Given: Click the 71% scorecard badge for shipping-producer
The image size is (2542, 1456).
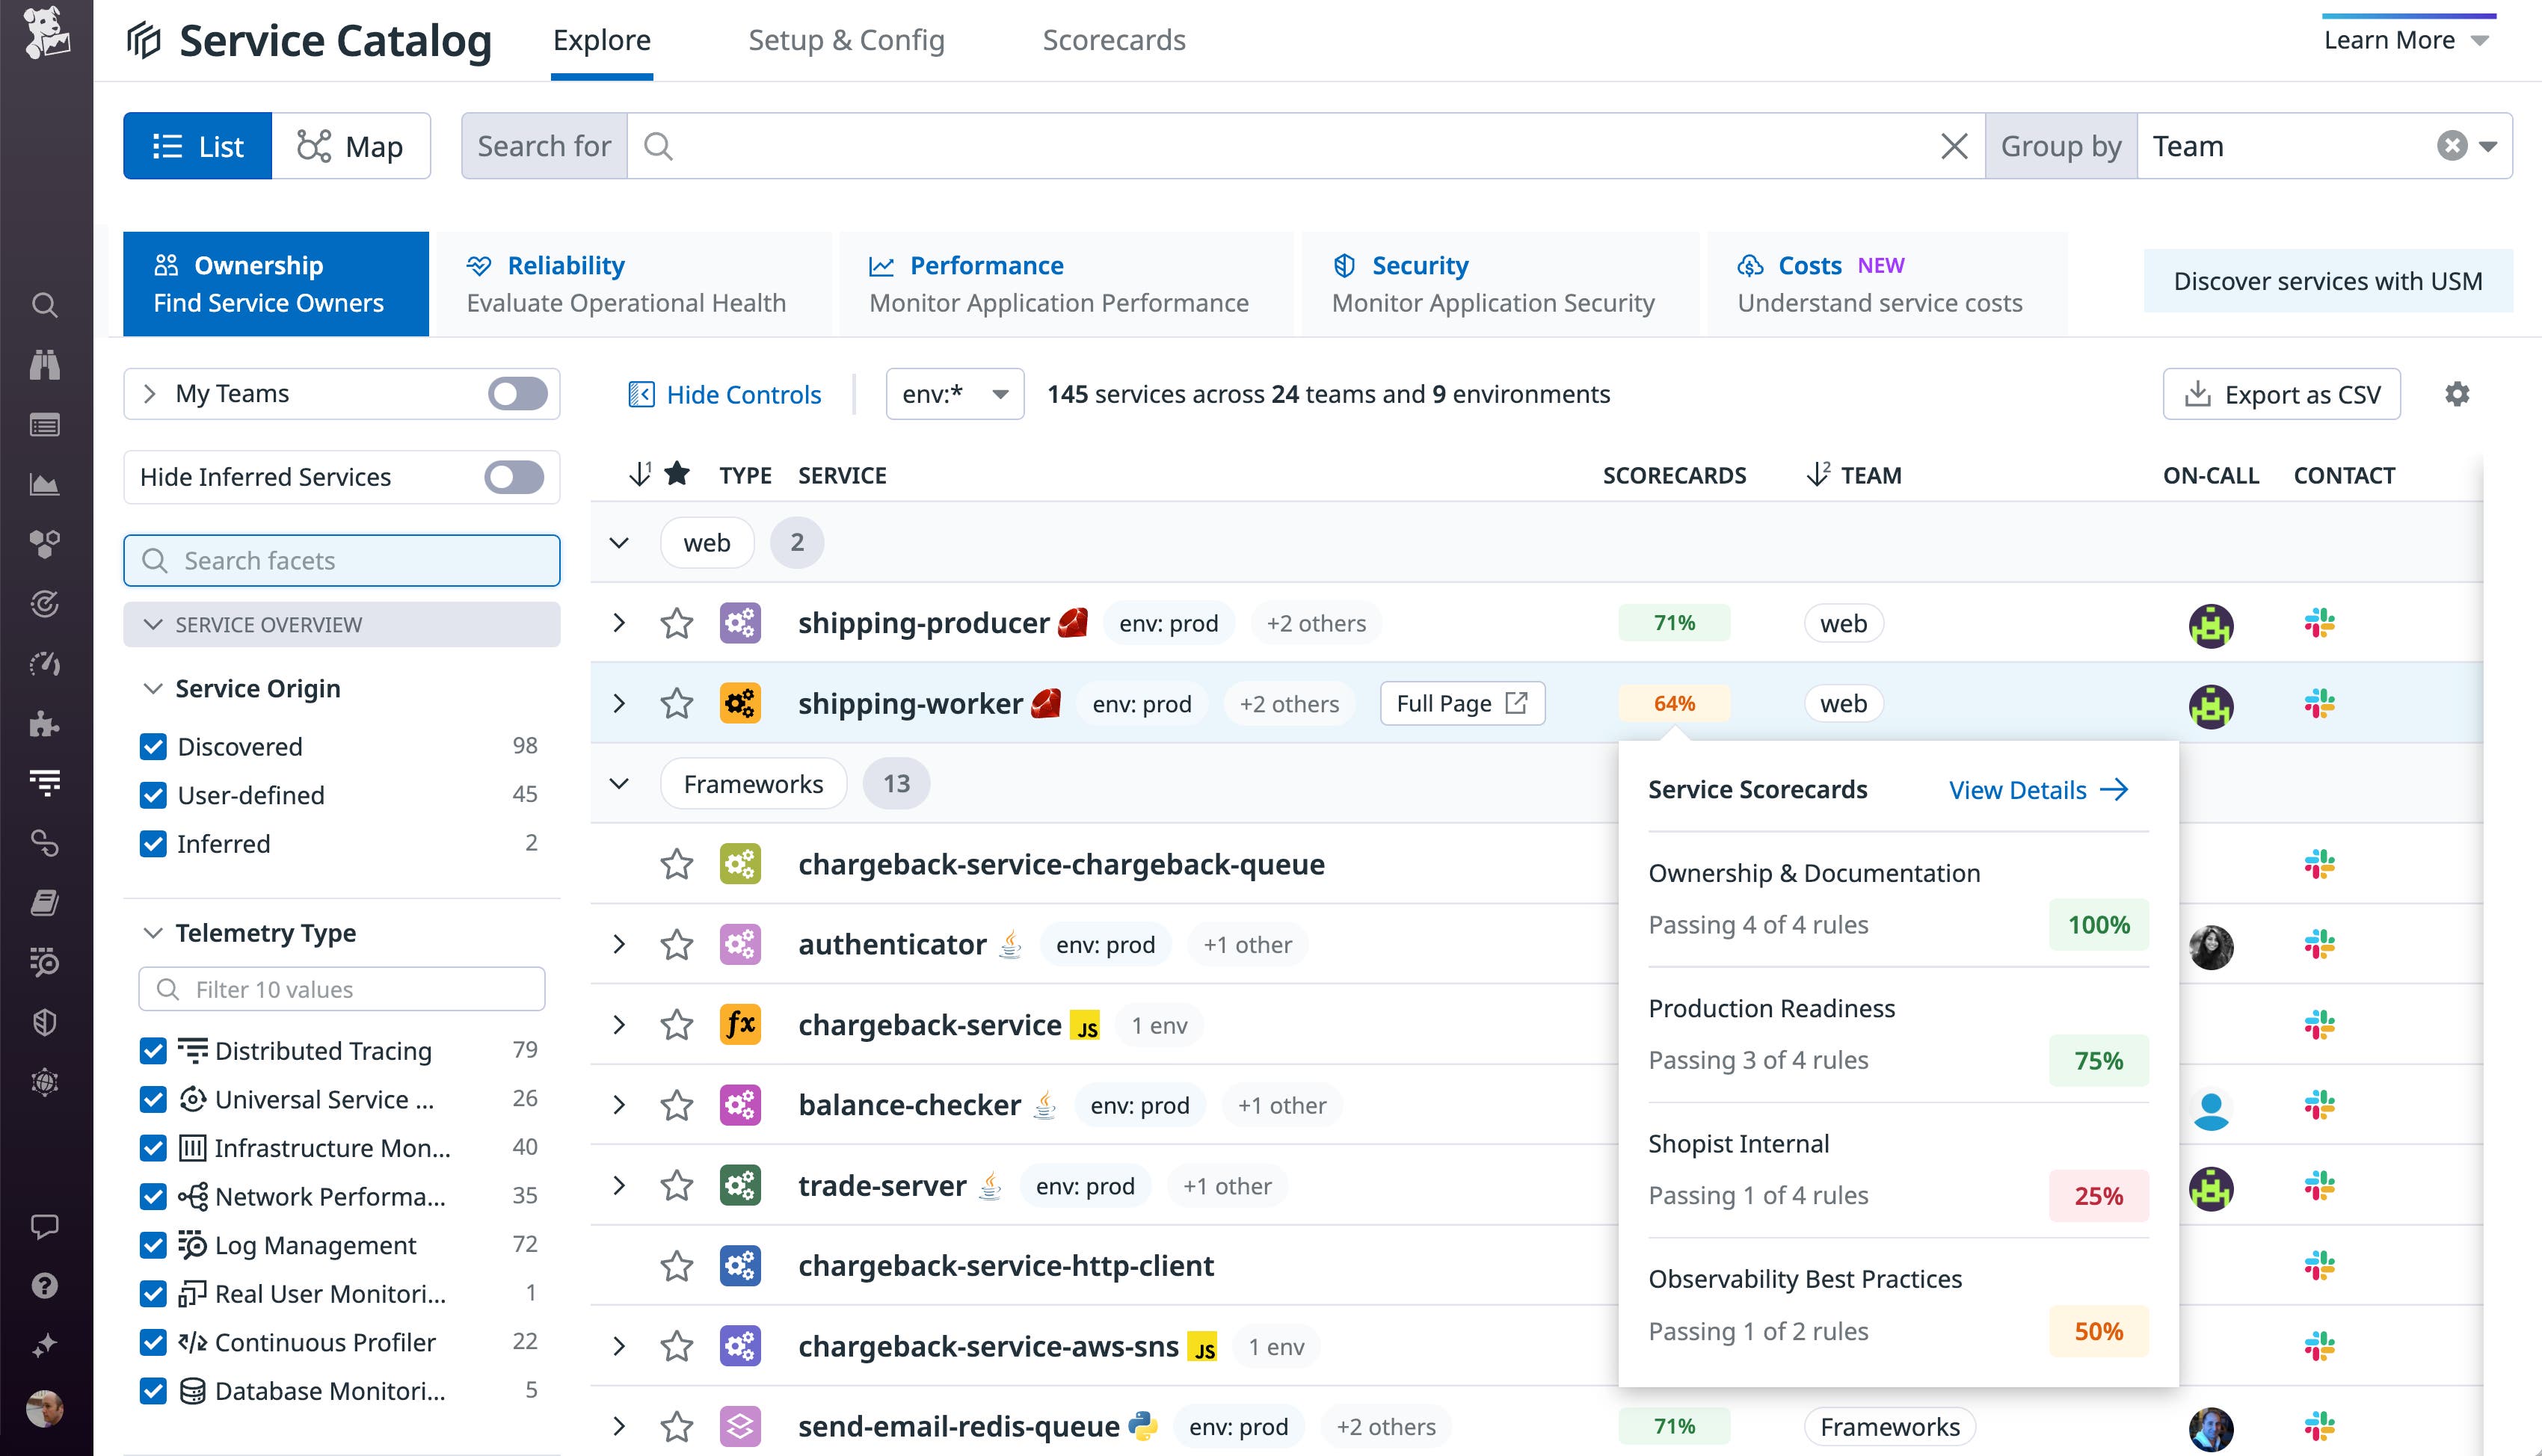Looking at the screenshot, I should [x=1673, y=623].
